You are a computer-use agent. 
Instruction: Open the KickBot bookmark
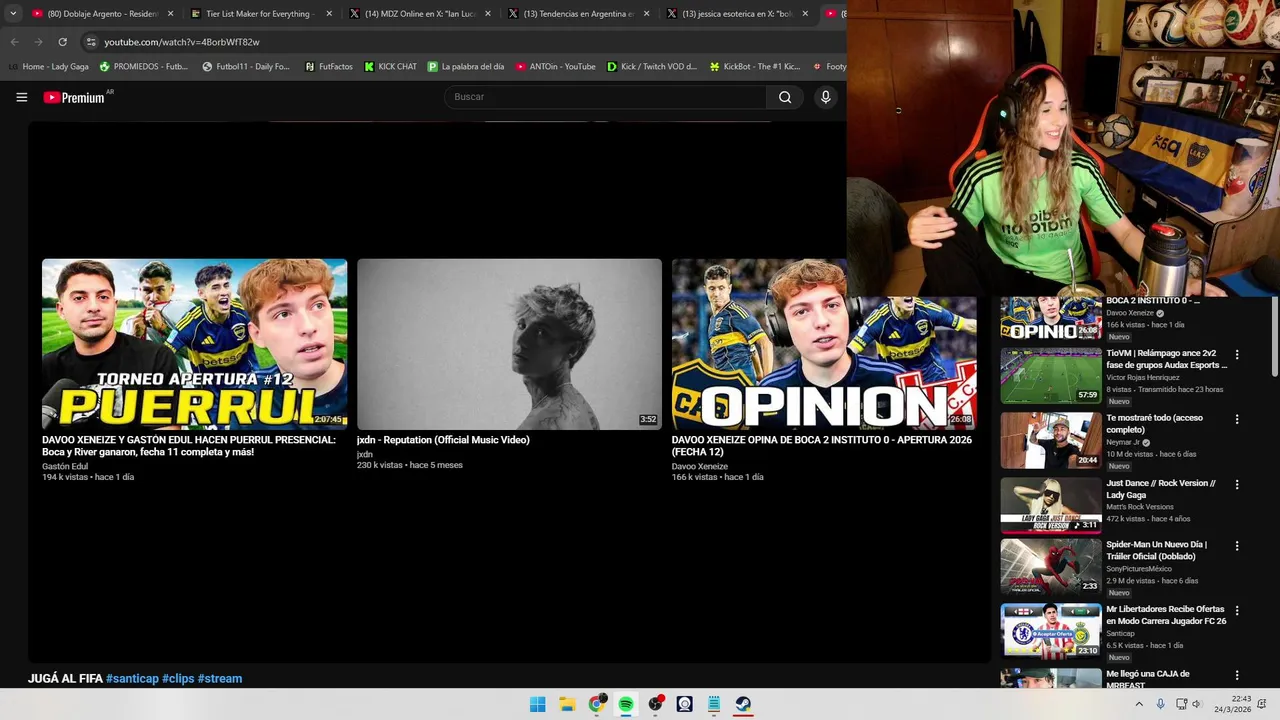[x=754, y=67]
